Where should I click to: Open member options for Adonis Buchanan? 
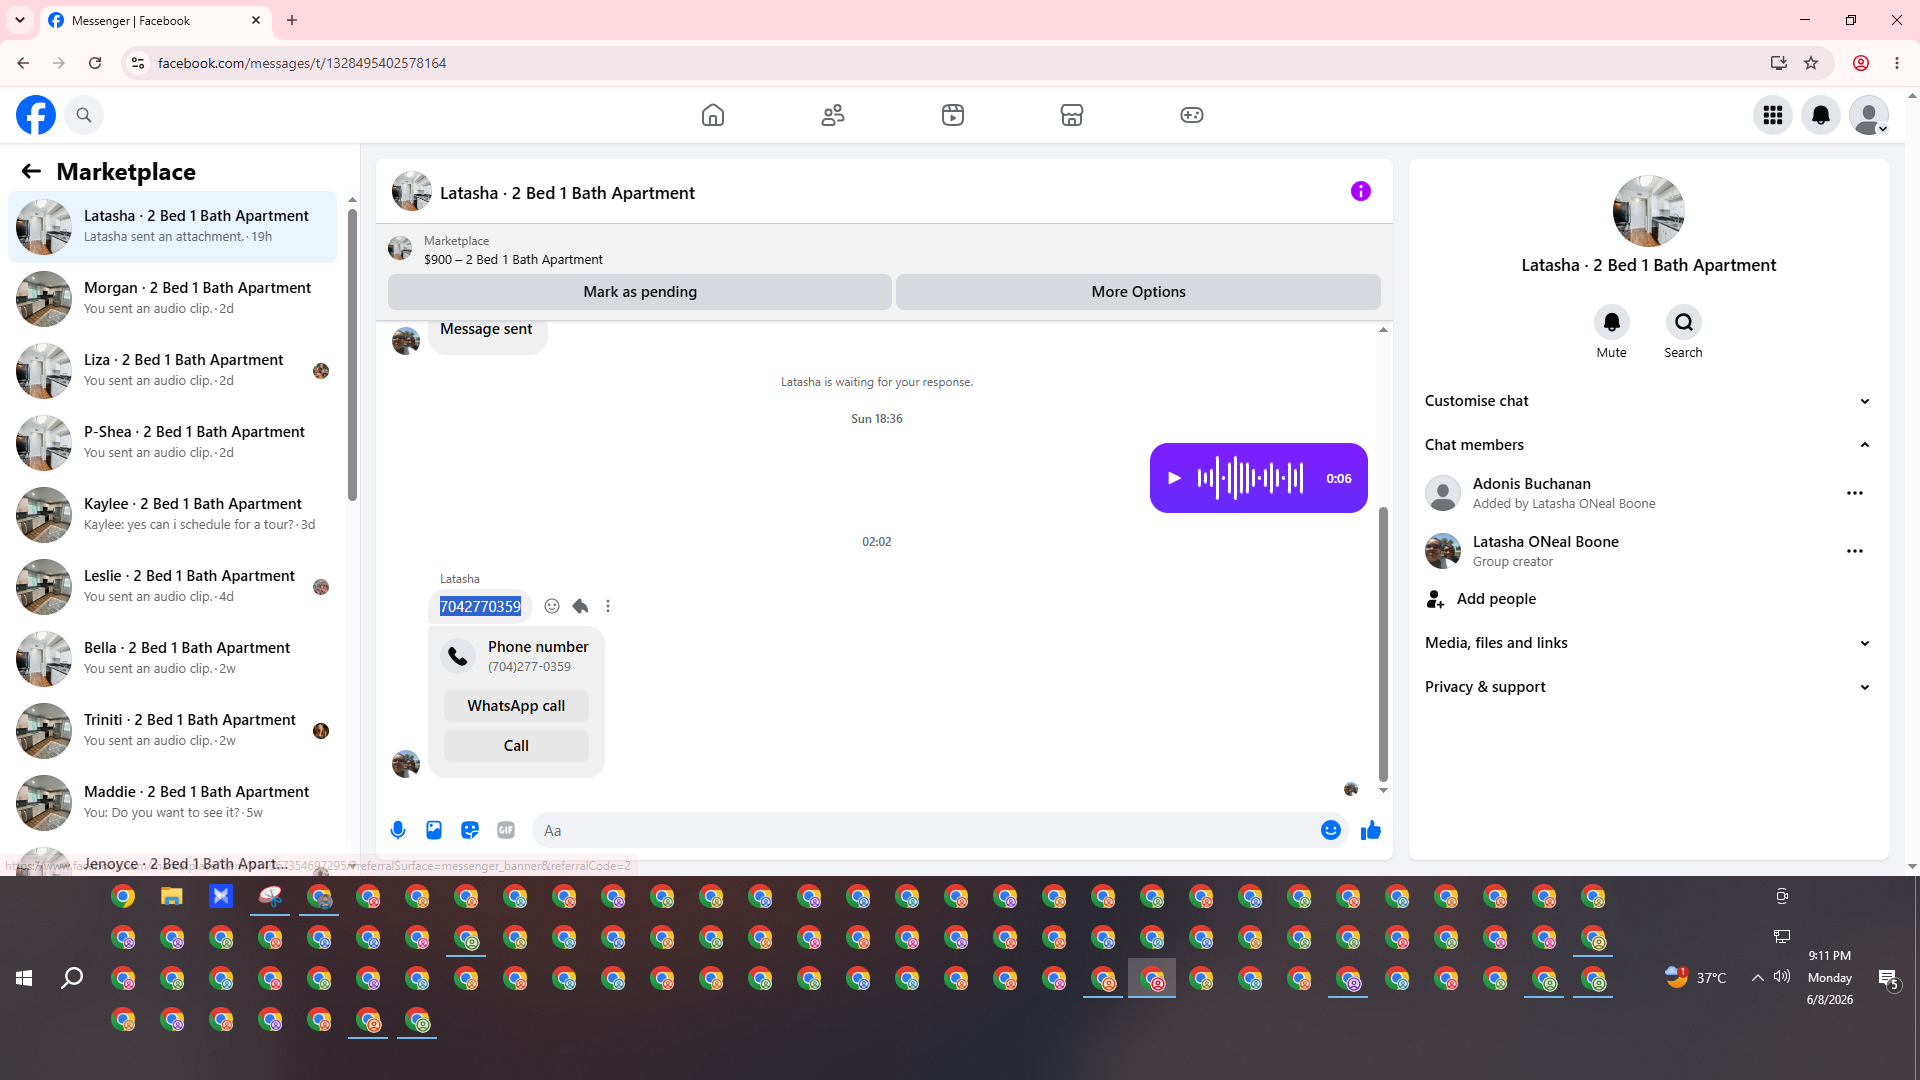click(1855, 493)
